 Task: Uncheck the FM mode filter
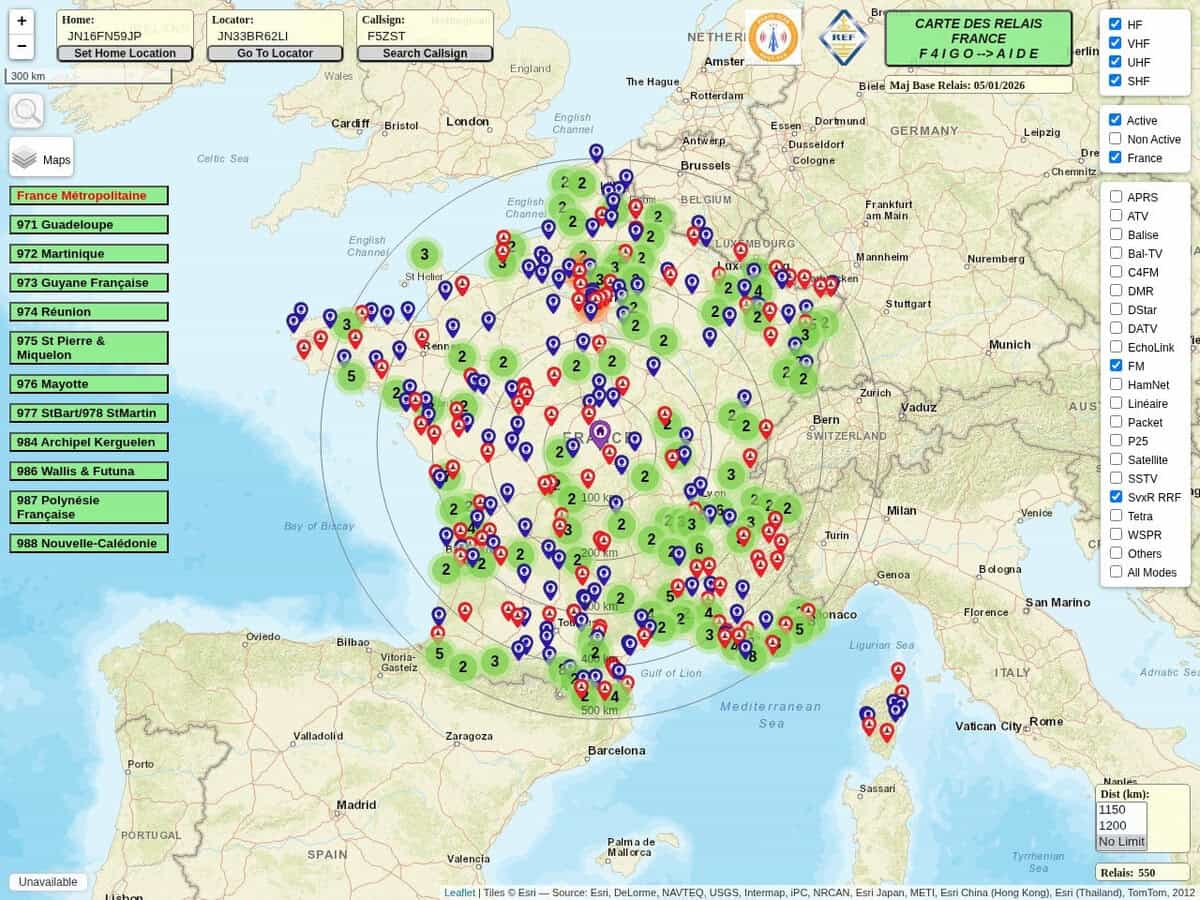pyautogui.click(x=1115, y=365)
